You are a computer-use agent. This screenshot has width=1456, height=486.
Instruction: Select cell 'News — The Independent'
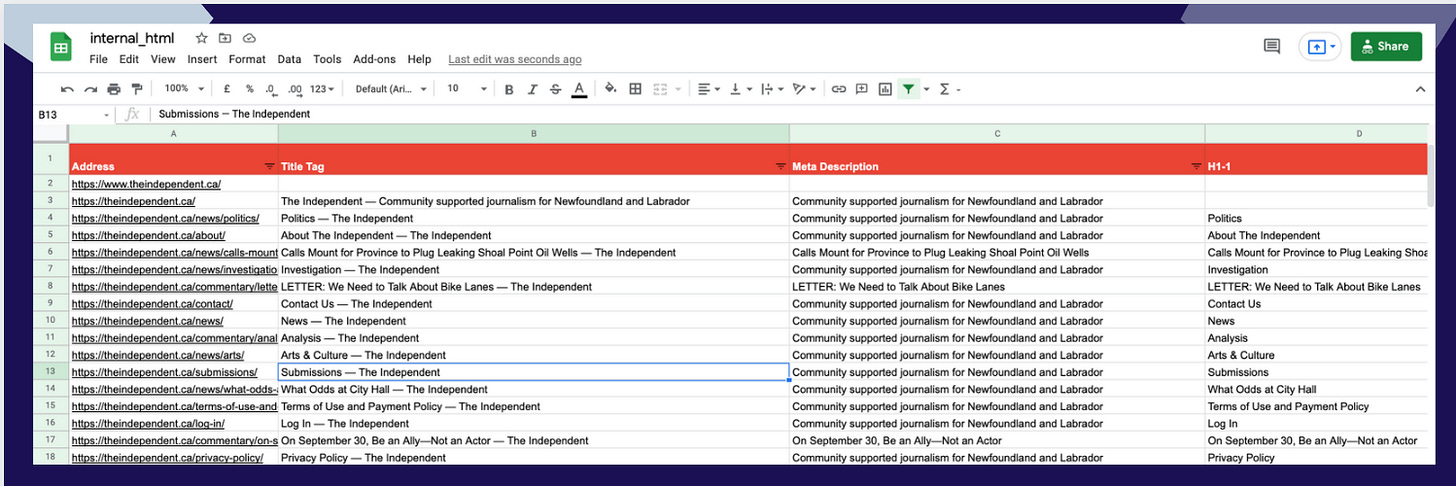click(x=534, y=321)
